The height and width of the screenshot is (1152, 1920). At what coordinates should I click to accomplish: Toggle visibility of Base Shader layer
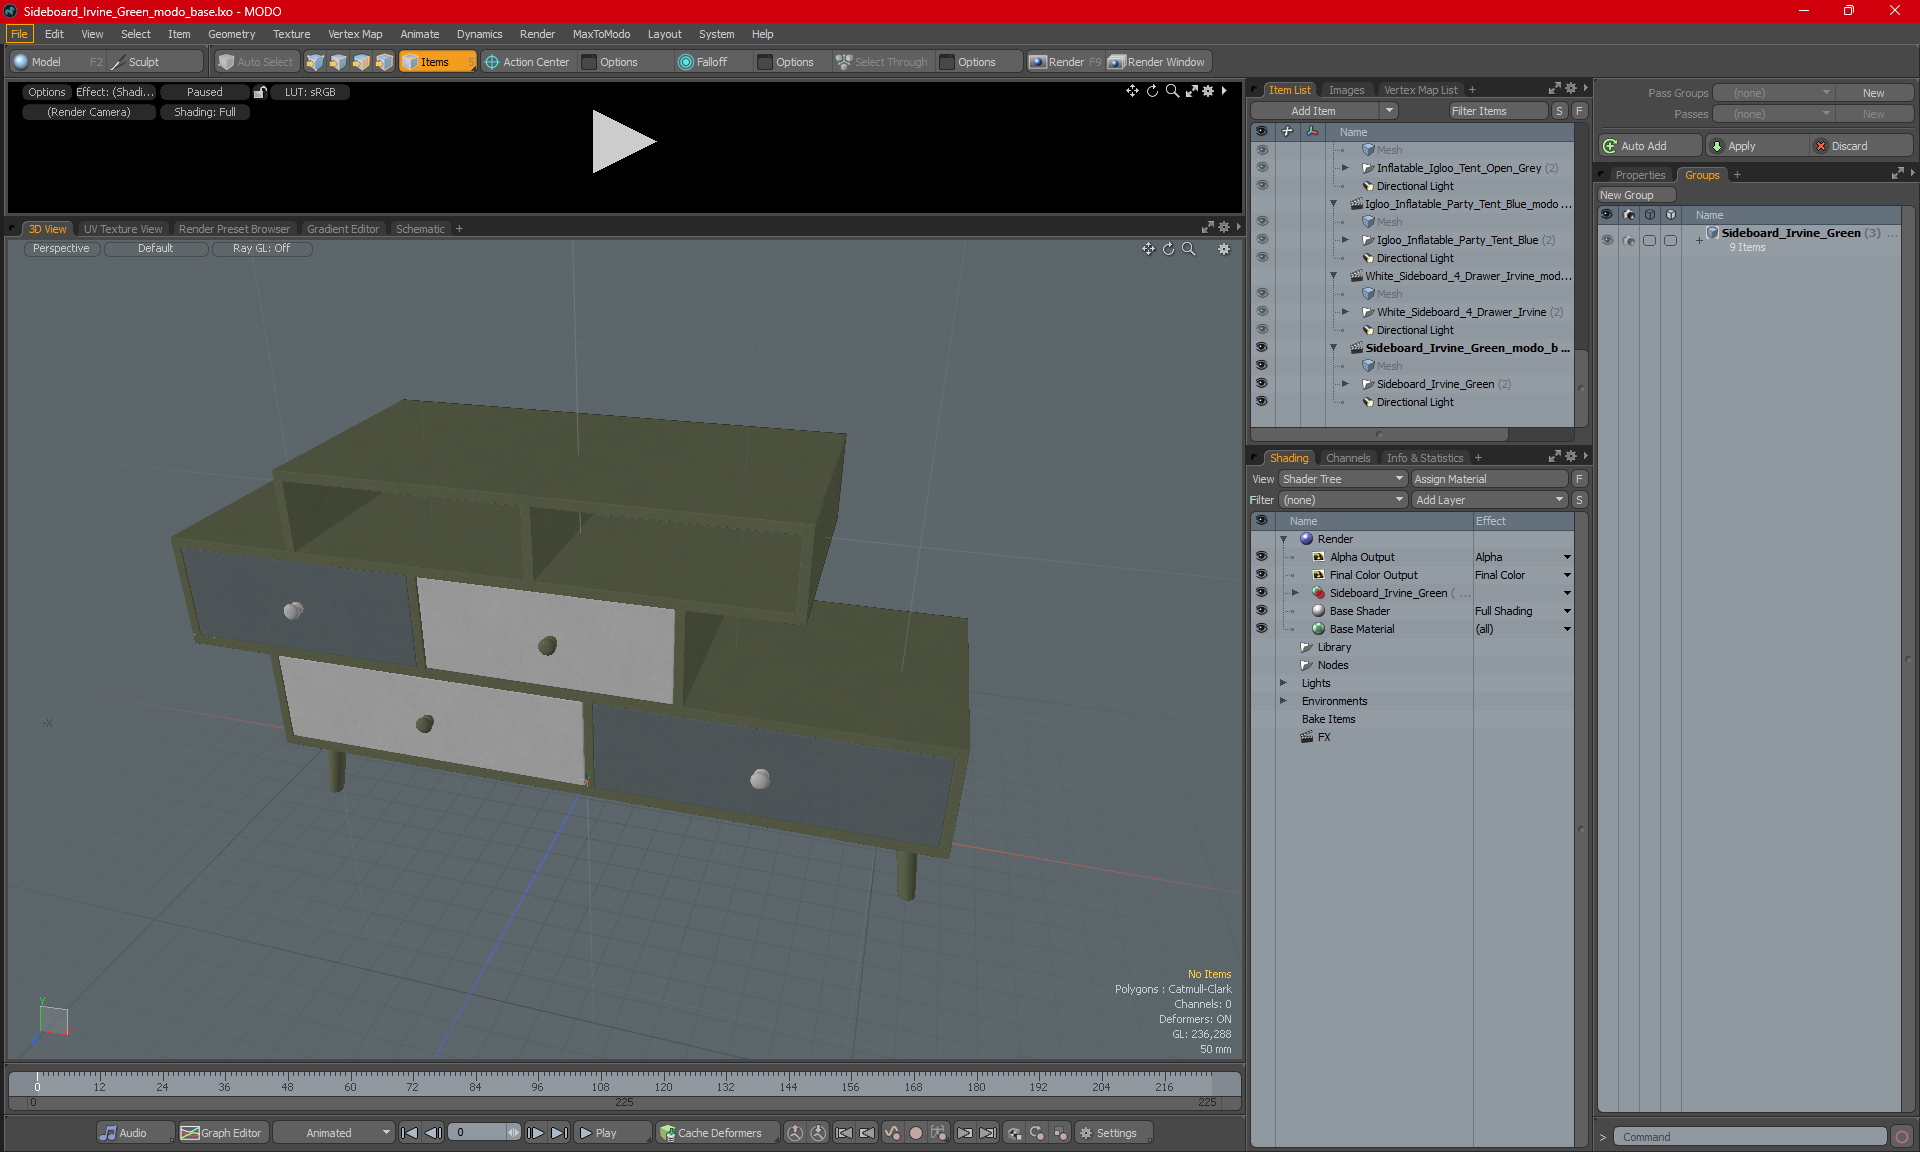(x=1262, y=611)
